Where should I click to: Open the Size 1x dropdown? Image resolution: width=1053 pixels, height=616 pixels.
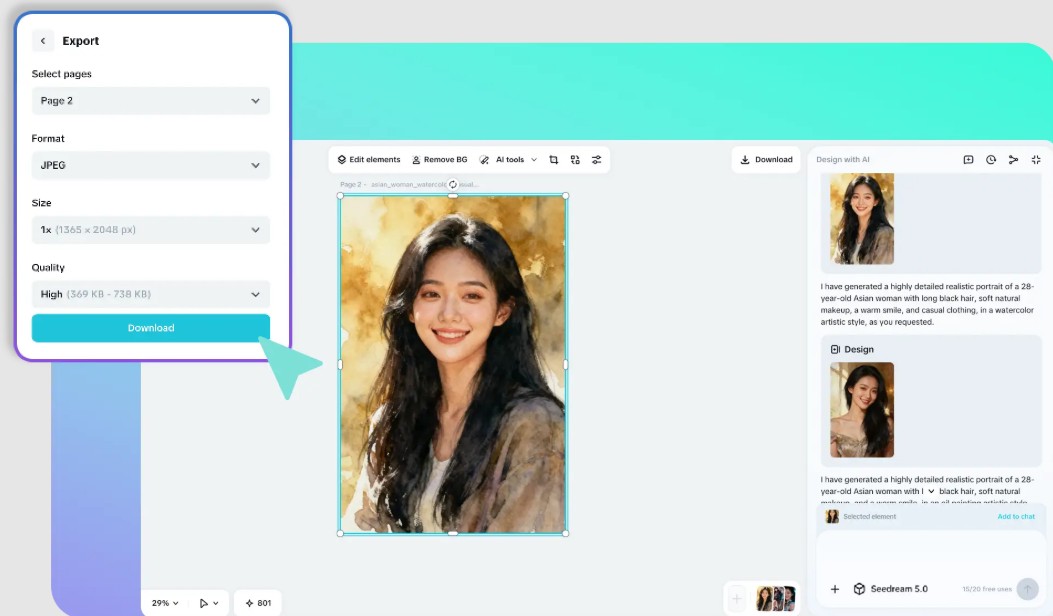[151, 230]
